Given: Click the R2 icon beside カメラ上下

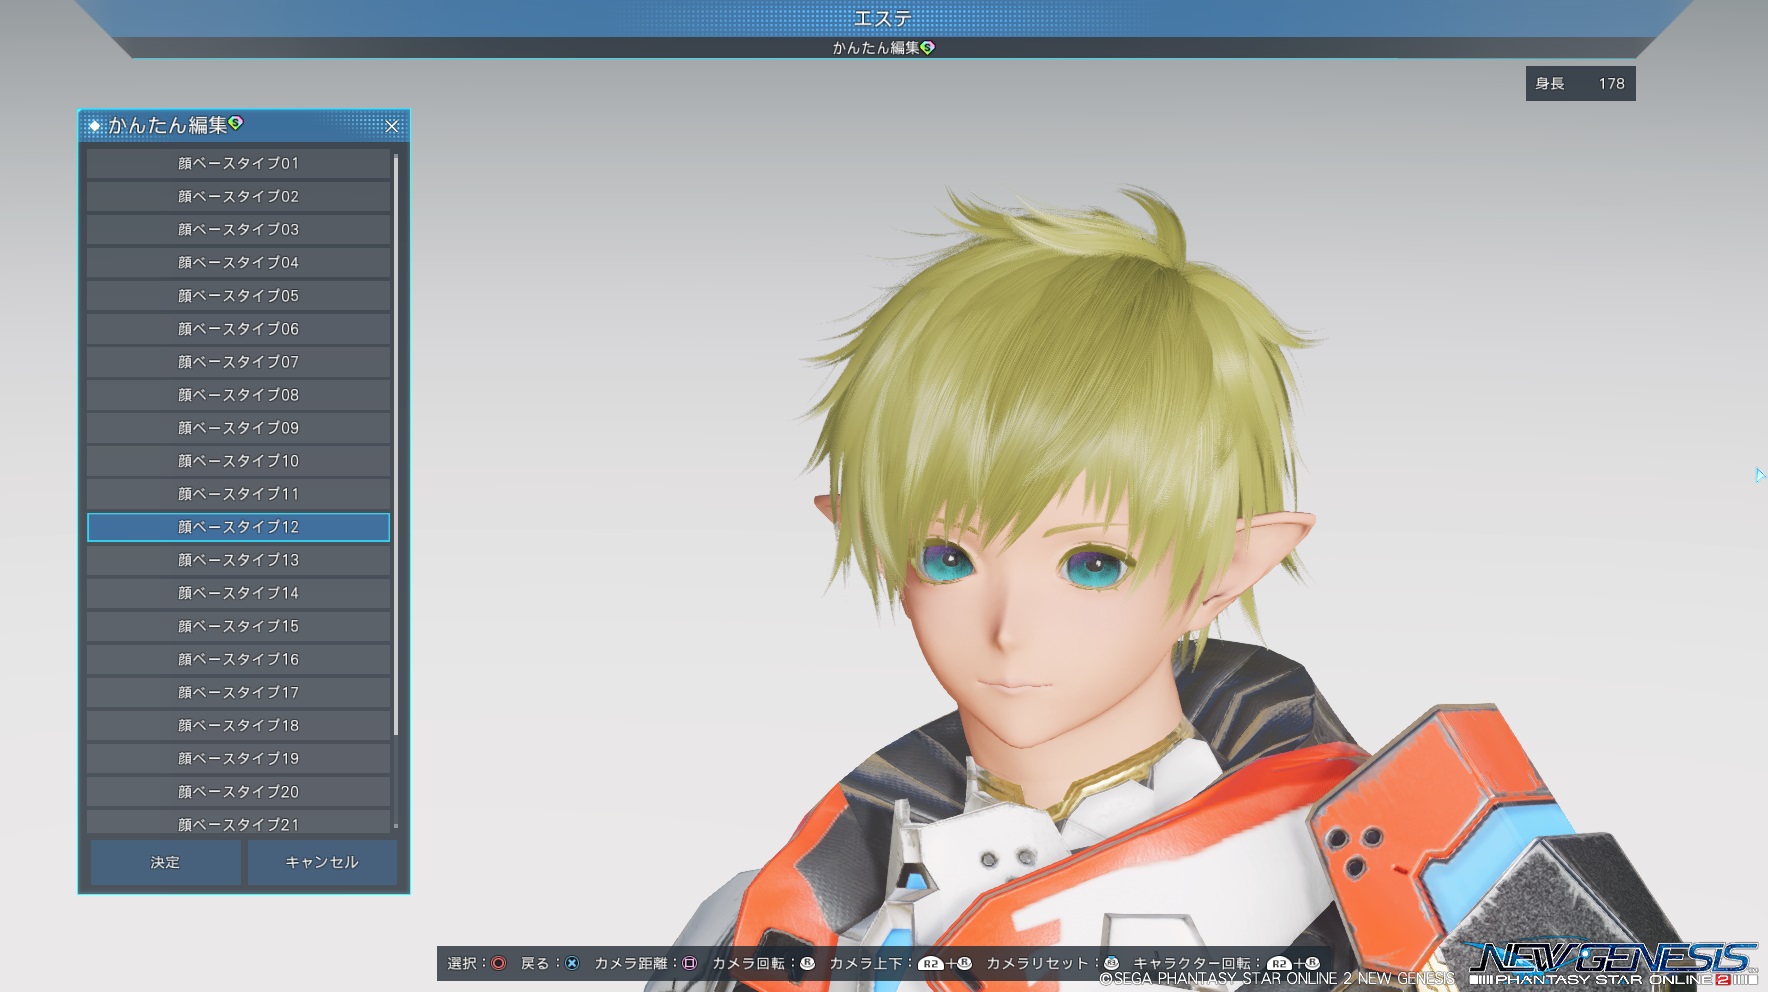Looking at the screenshot, I should pos(930,964).
